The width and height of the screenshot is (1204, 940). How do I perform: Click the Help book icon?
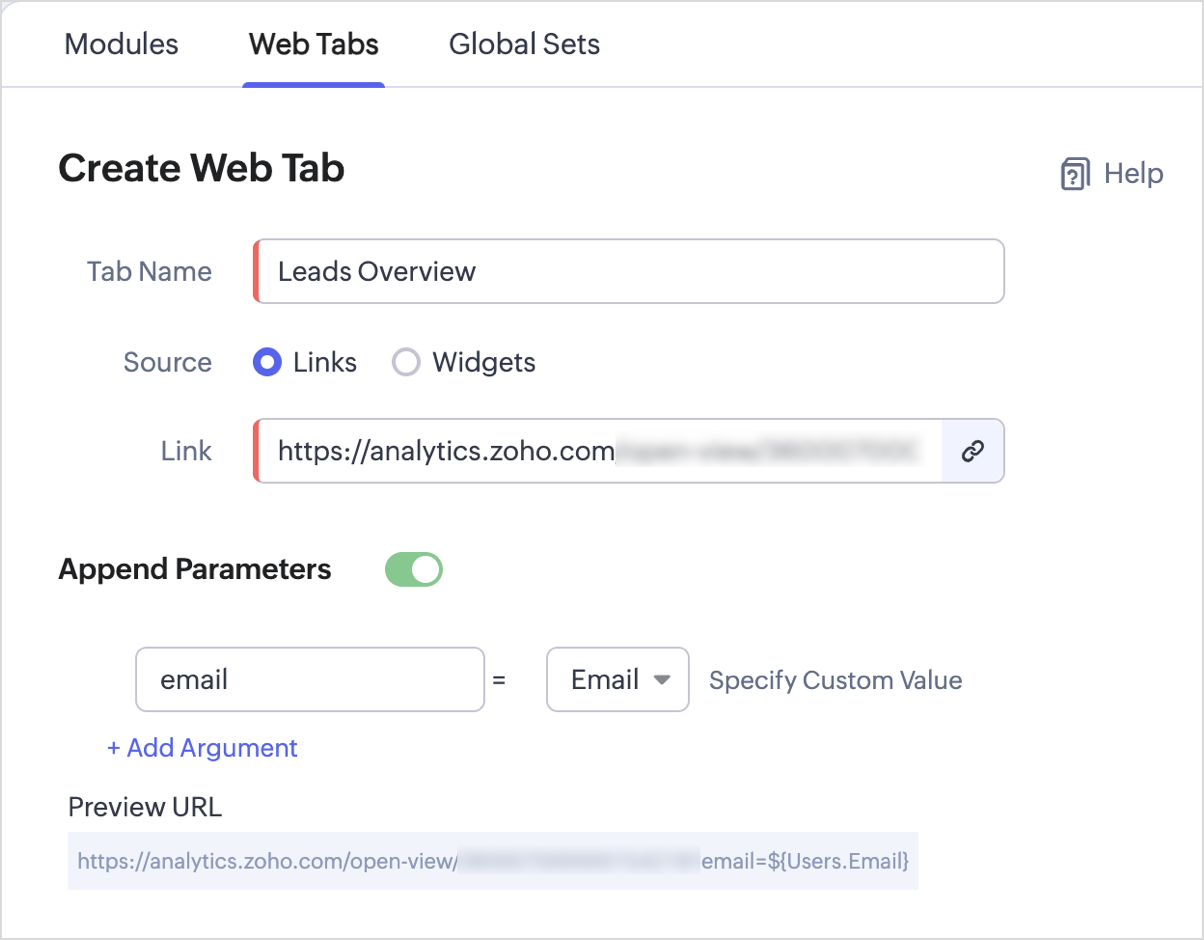pyautogui.click(x=1075, y=174)
